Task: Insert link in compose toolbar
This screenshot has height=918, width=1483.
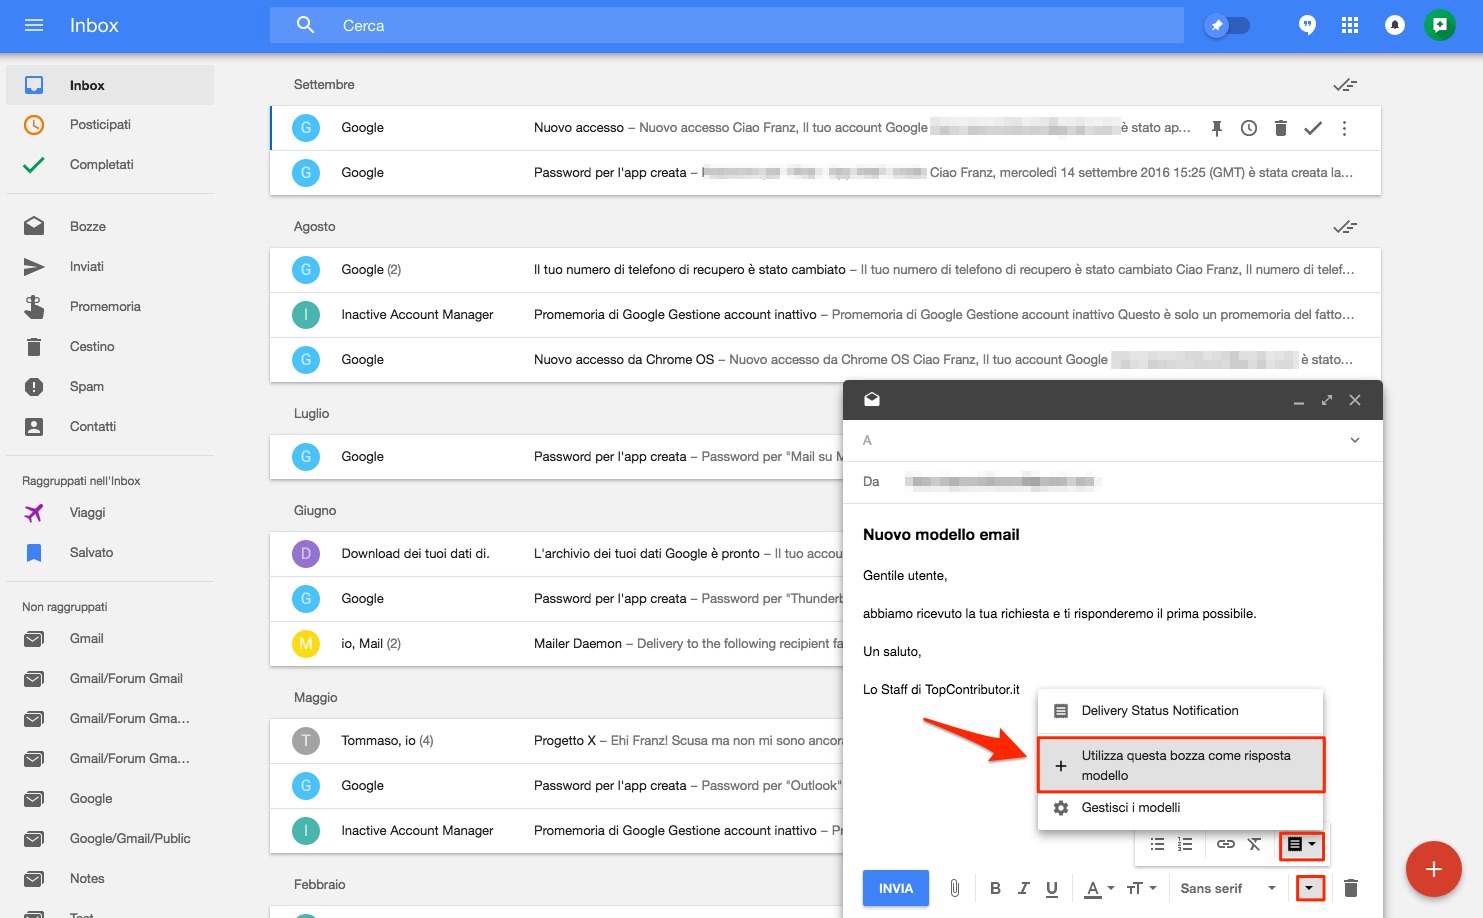Action: (x=1226, y=844)
